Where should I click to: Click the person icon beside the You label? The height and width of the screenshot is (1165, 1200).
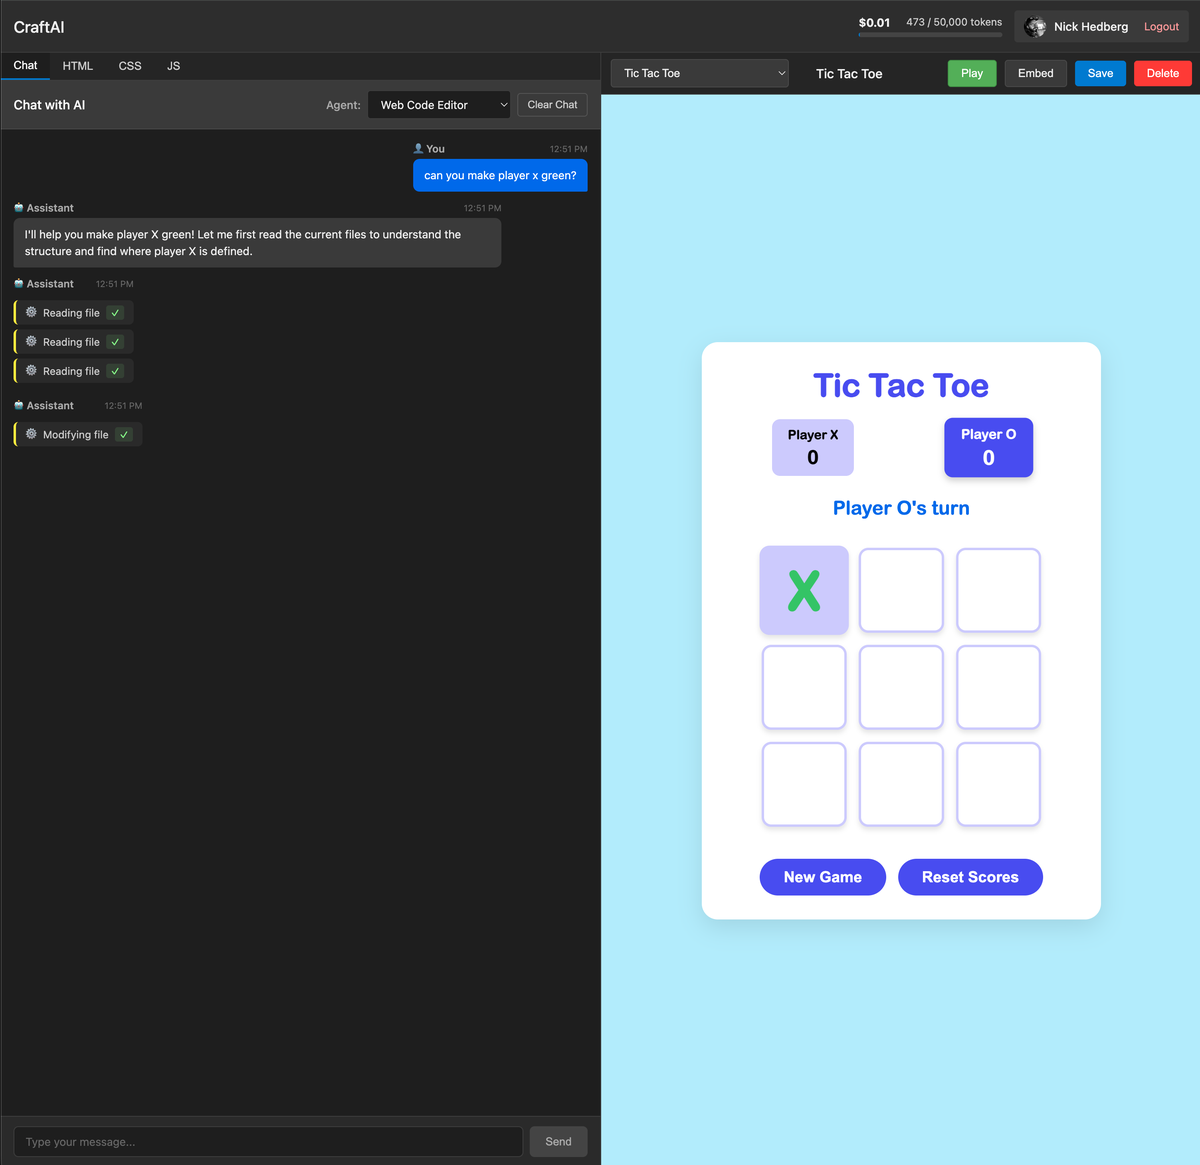(x=420, y=148)
